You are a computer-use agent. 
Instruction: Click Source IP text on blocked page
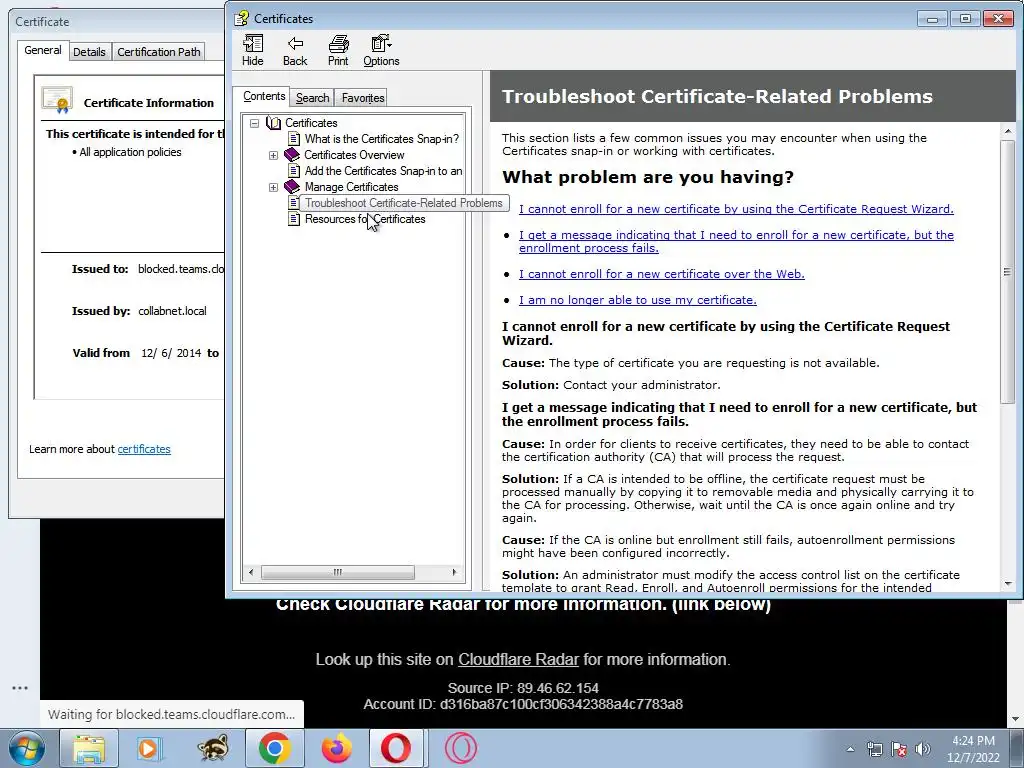pyautogui.click(x=523, y=688)
